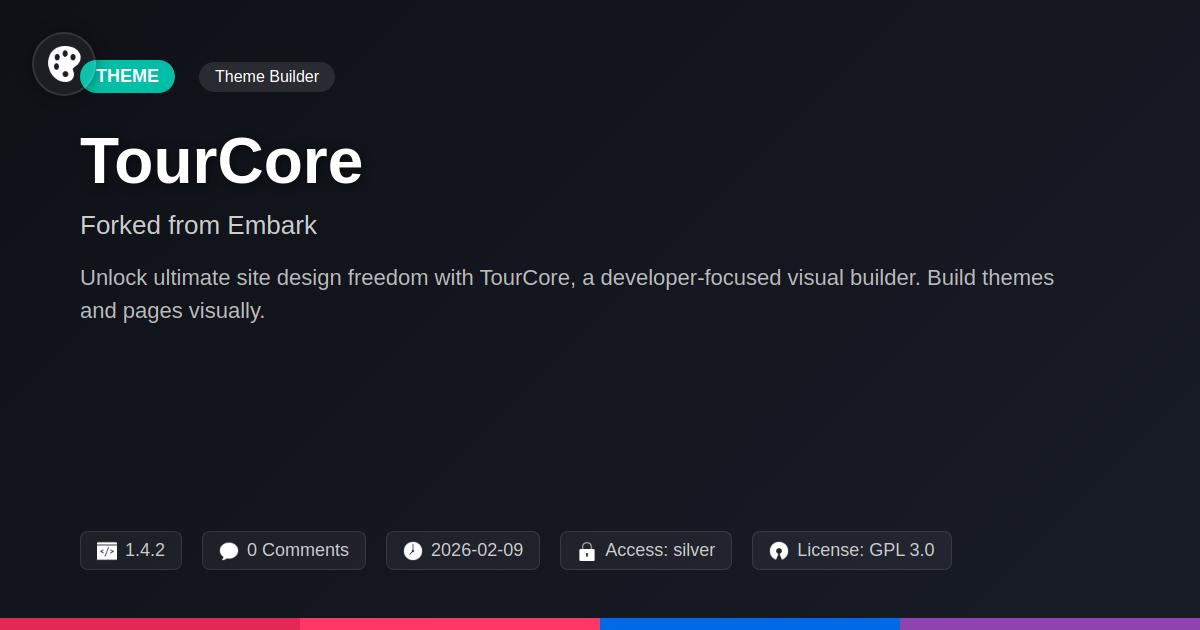Screen dimensions: 1200x630
Task: Click the palette icon in circle
Action: (64, 64)
